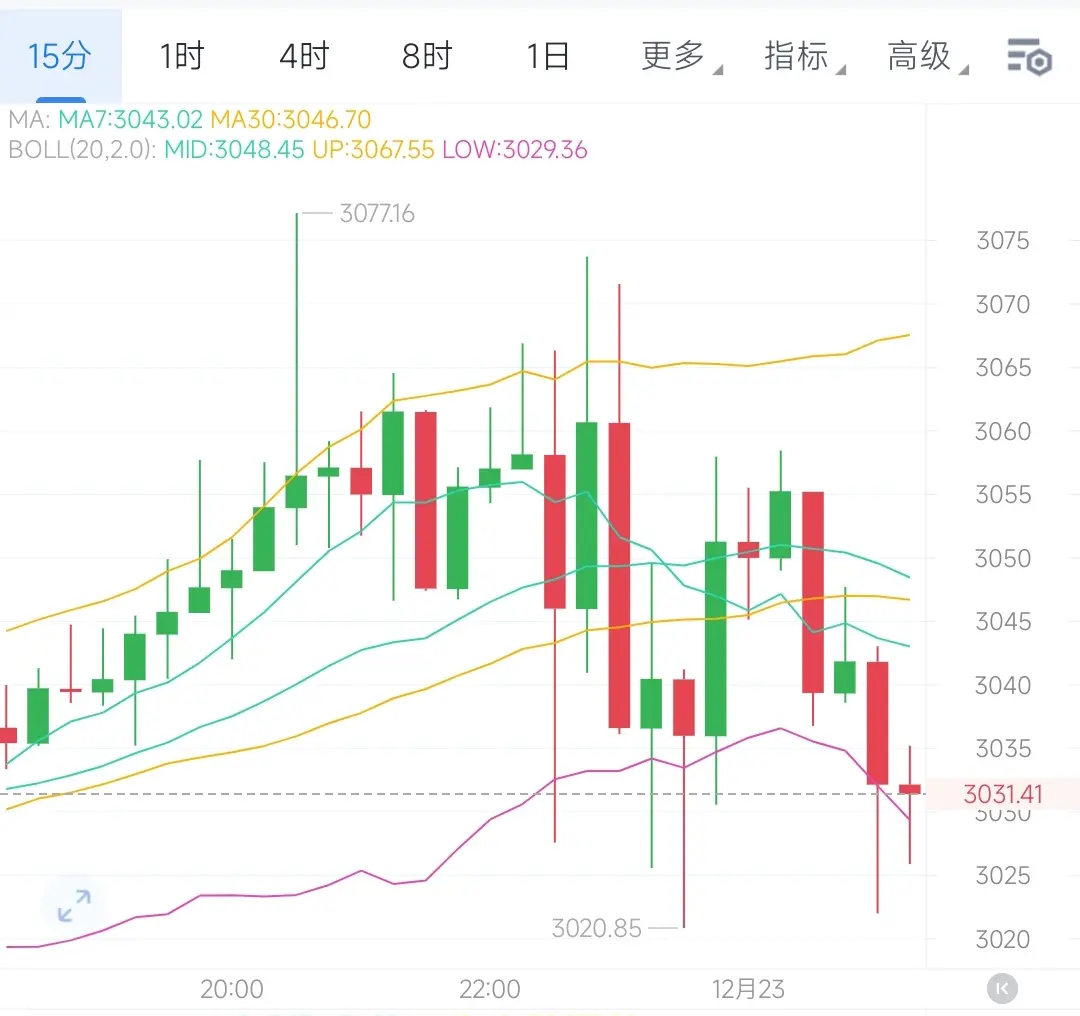Click the MA30:3046.70 value
The height and width of the screenshot is (1016, 1080).
click(x=291, y=120)
